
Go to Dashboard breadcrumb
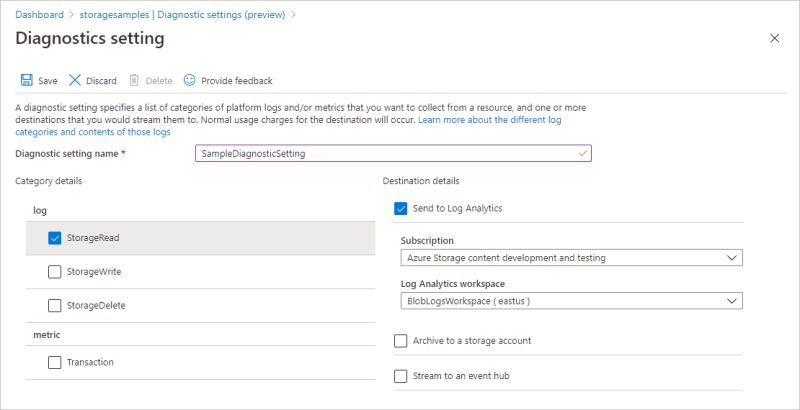tap(39, 15)
